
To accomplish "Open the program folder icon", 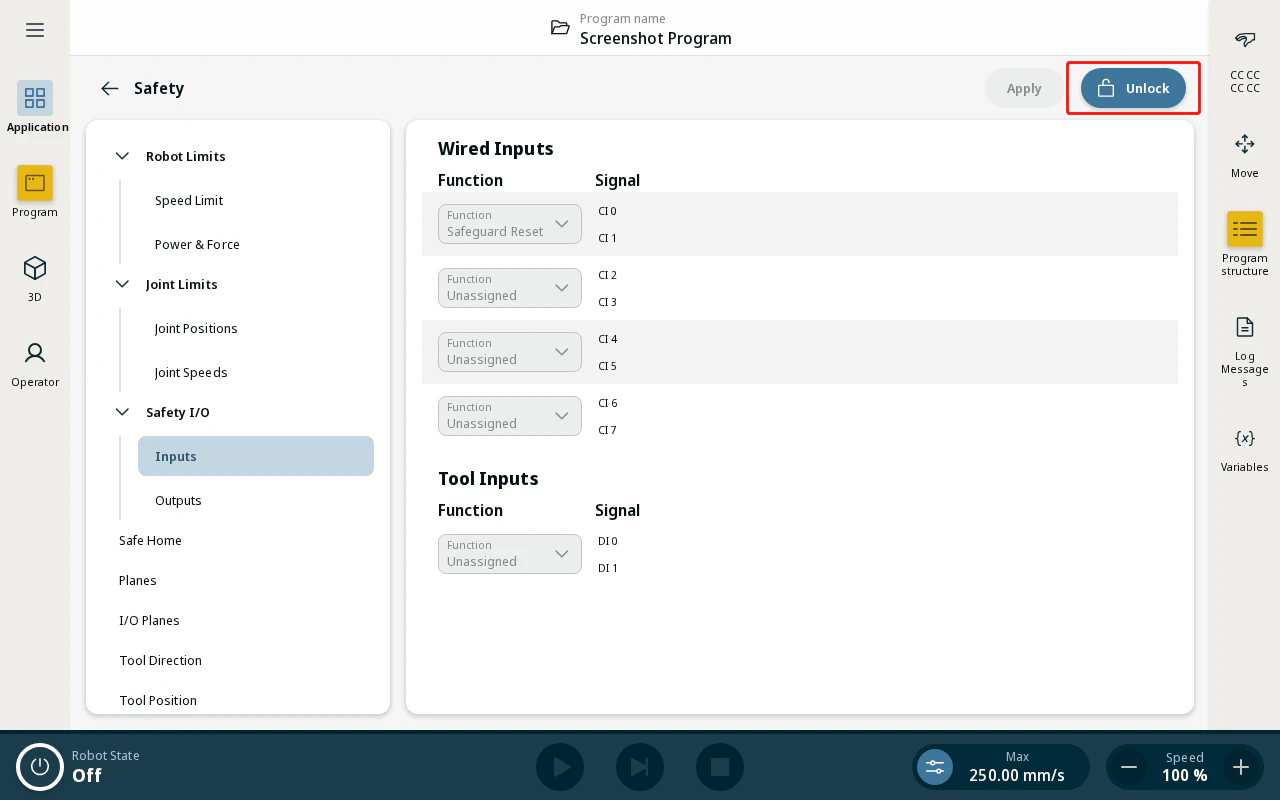I will [561, 28].
